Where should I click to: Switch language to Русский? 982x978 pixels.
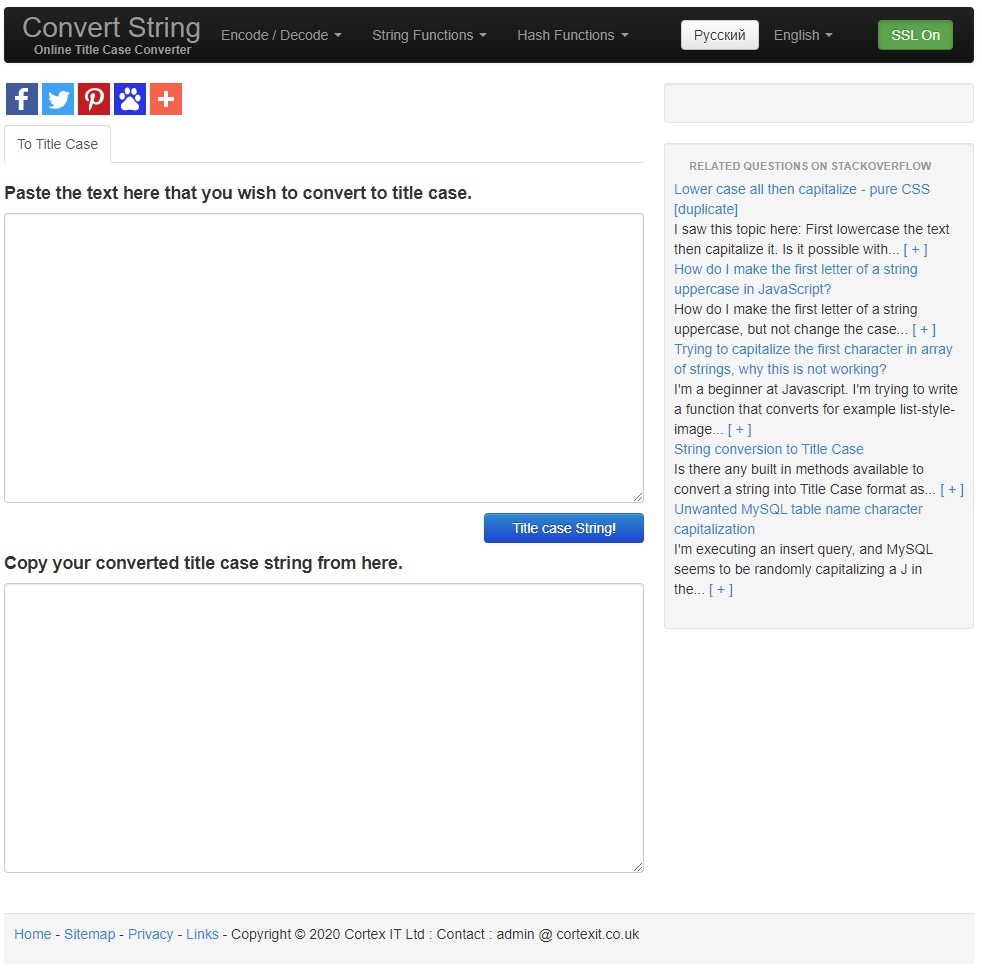click(719, 35)
